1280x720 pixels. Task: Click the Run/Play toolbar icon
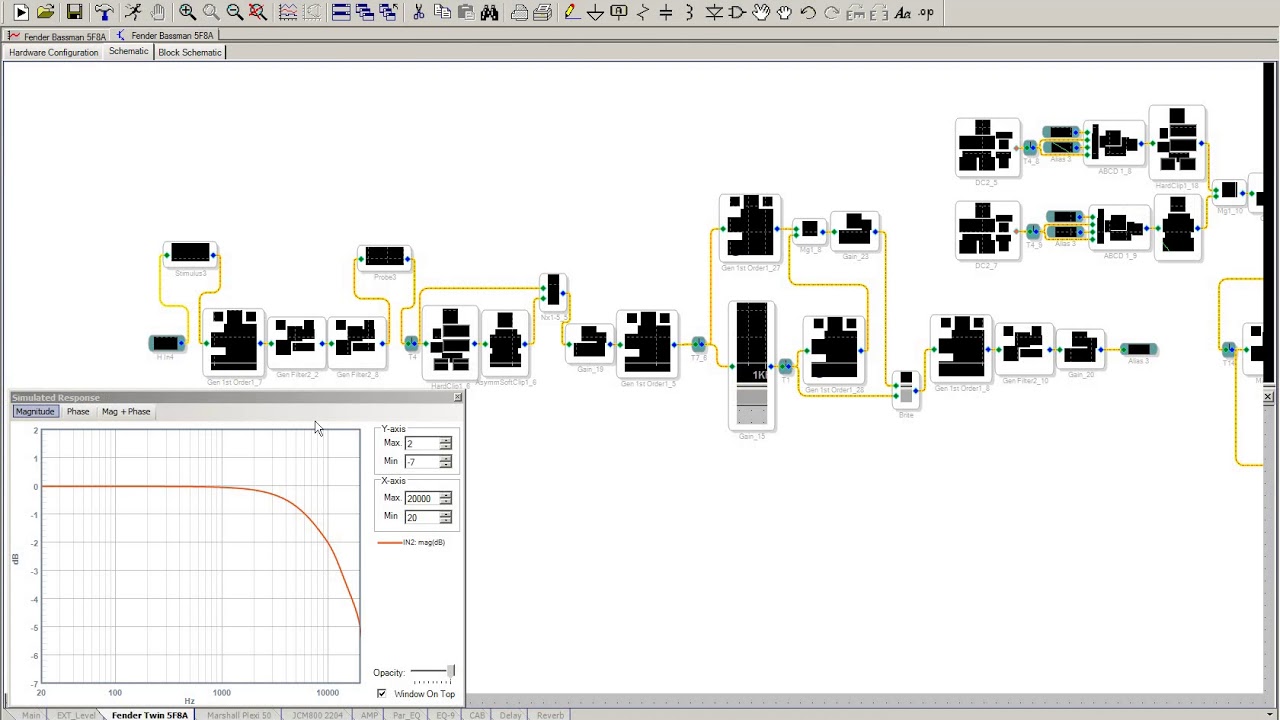click(21, 12)
